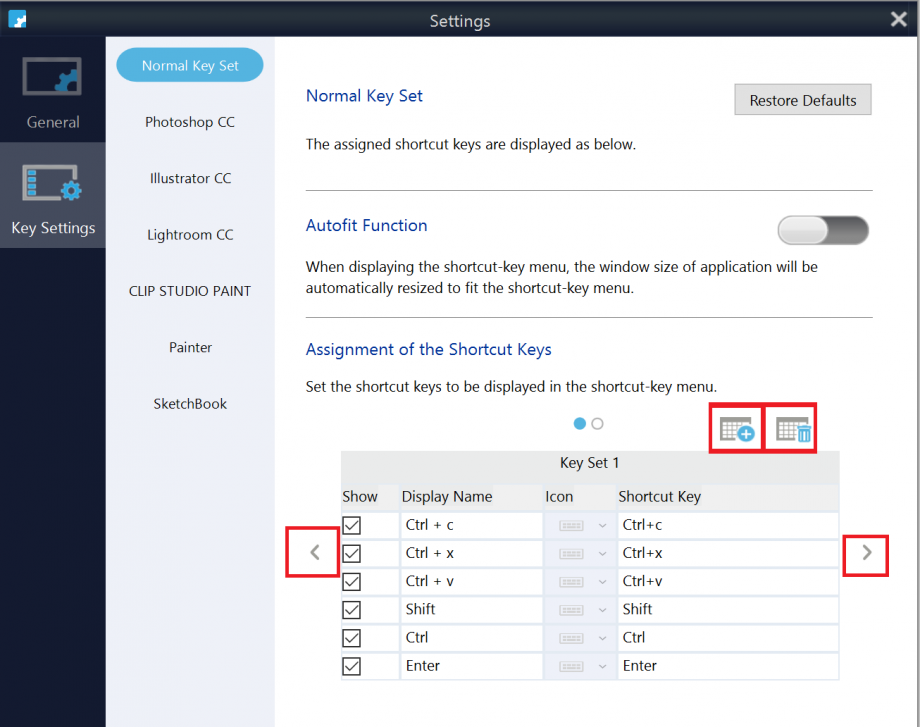Edit display name field 'Shift'
Screen dimensions: 920x727
(471, 610)
